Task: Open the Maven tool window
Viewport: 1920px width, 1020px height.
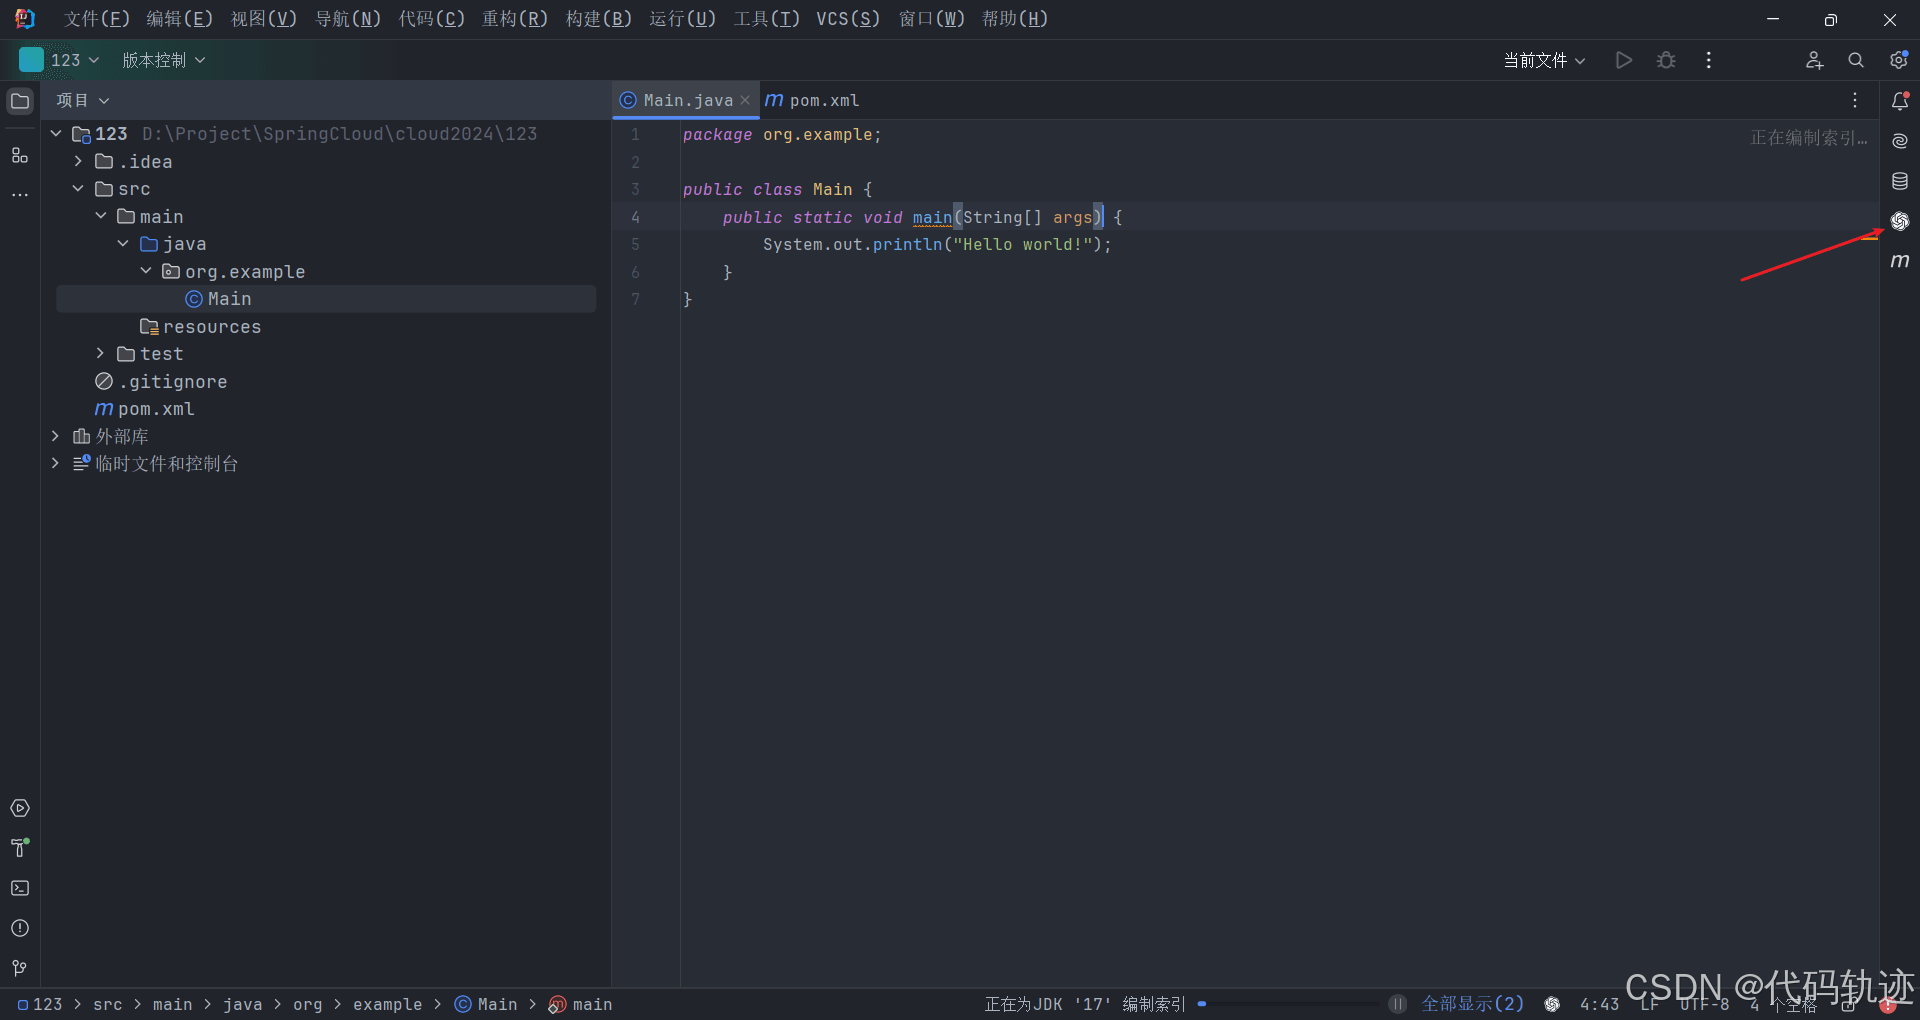Action: 1900,261
